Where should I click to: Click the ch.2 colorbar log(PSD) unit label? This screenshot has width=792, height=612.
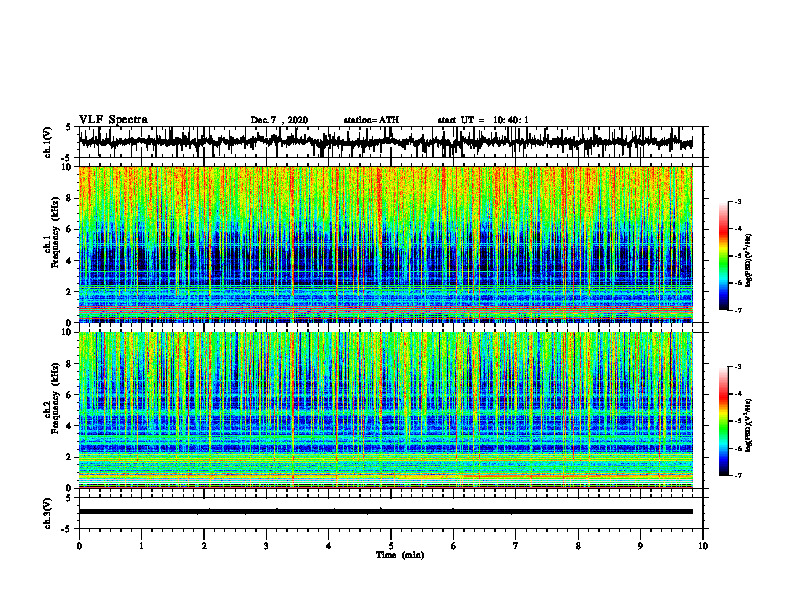click(749, 425)
